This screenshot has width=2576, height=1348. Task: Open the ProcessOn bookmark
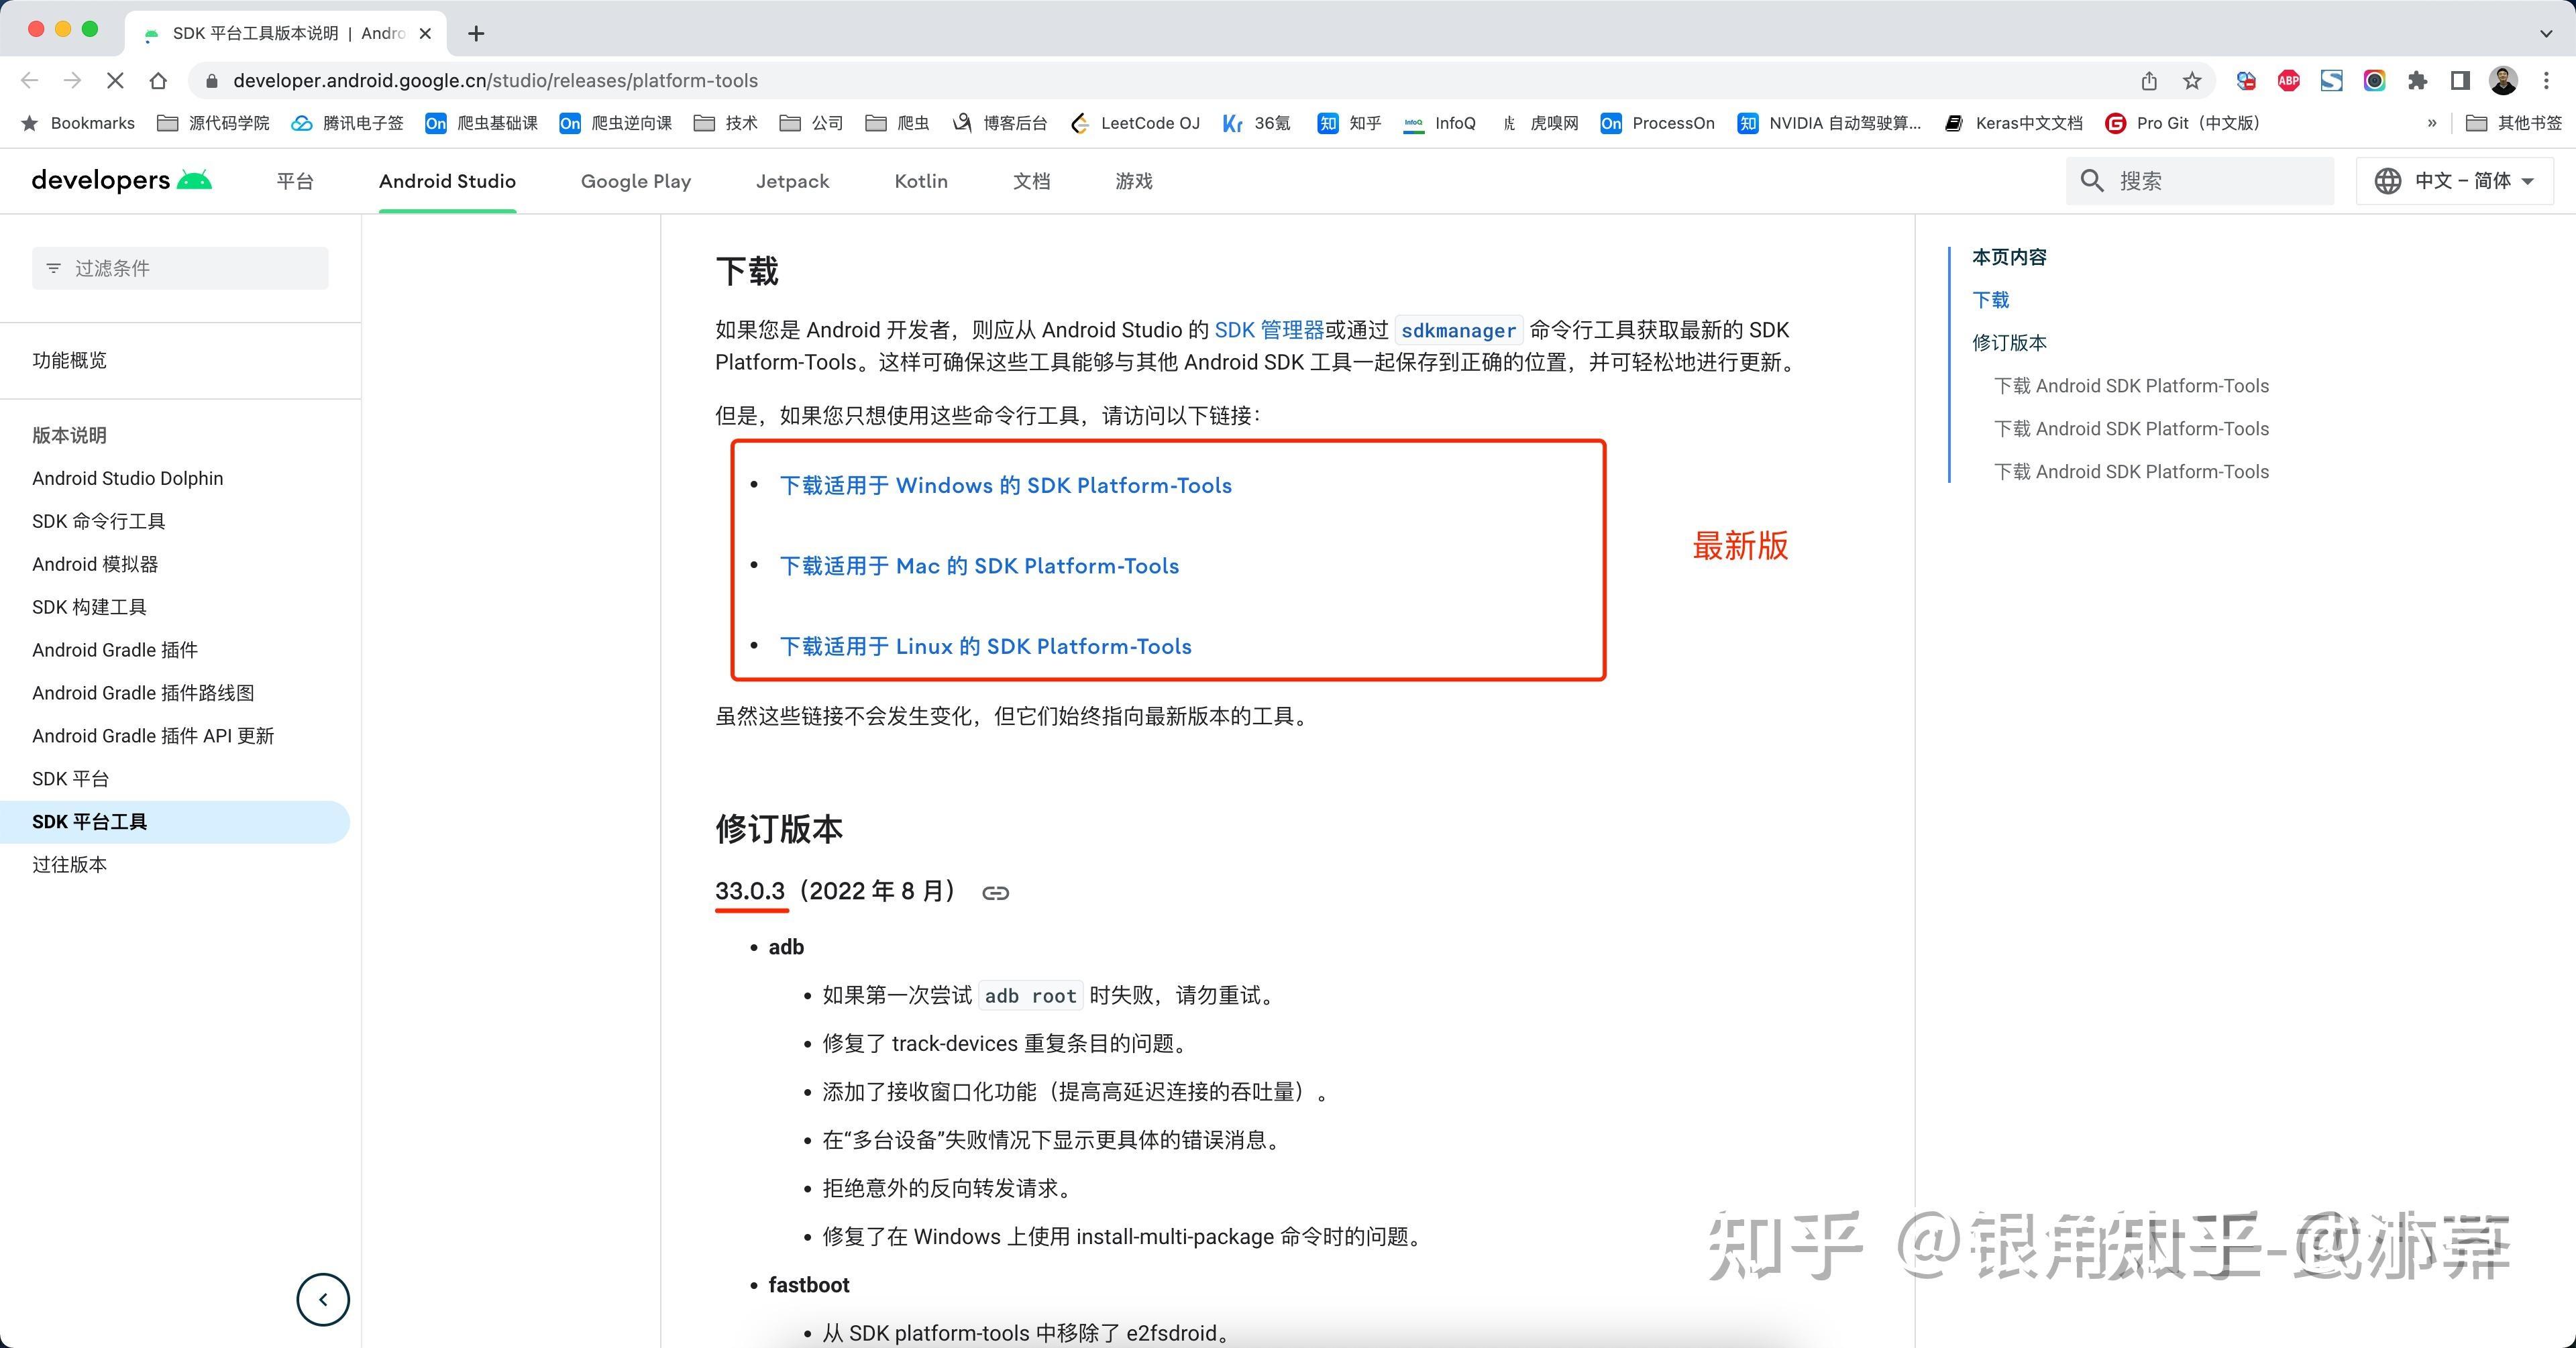click(x=1657, y=123)
